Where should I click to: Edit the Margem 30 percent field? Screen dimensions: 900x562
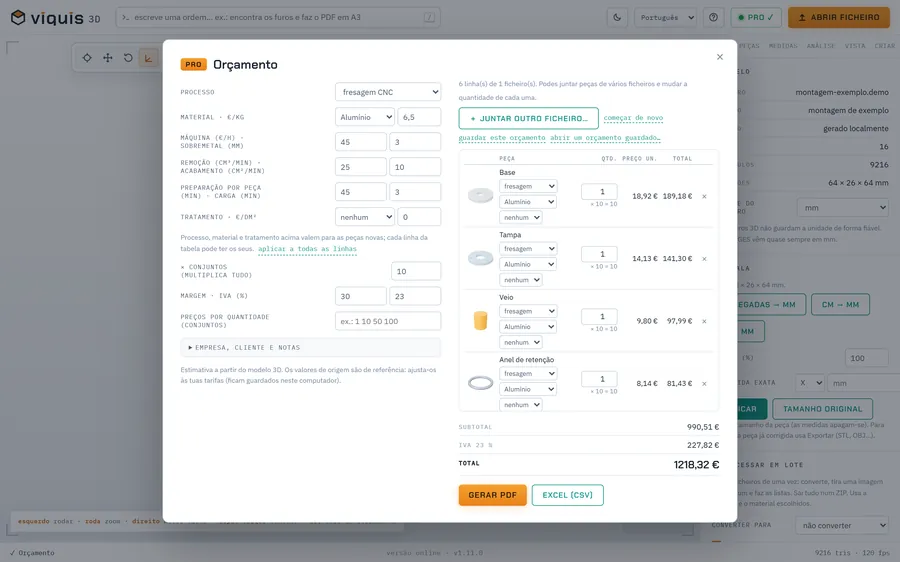pos(360,296)
